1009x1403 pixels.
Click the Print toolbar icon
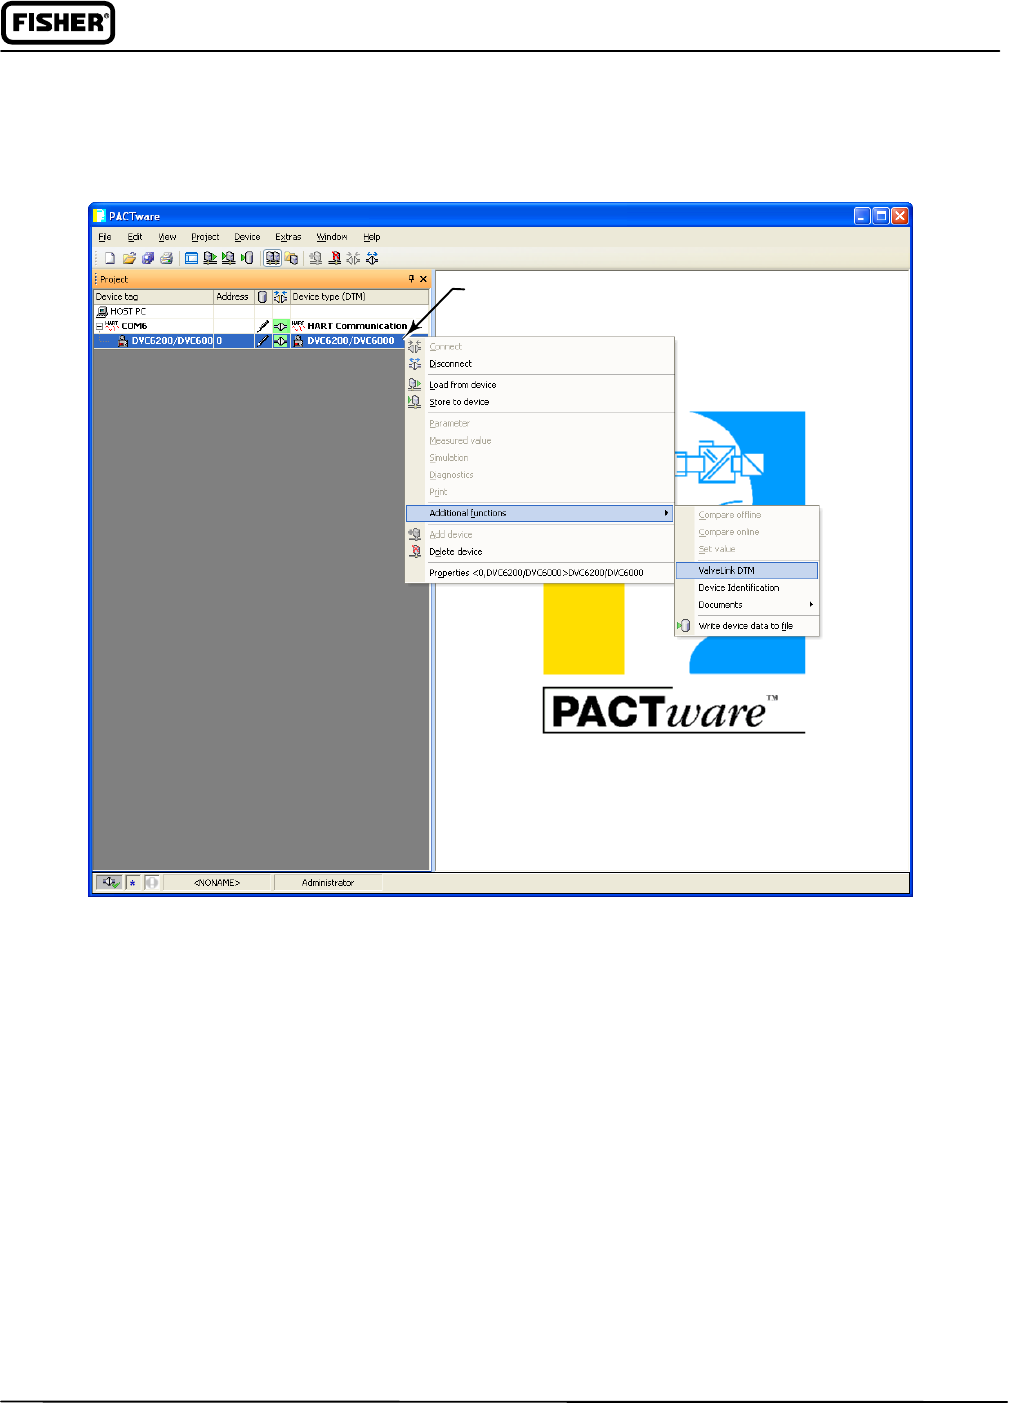coord(166,258)
